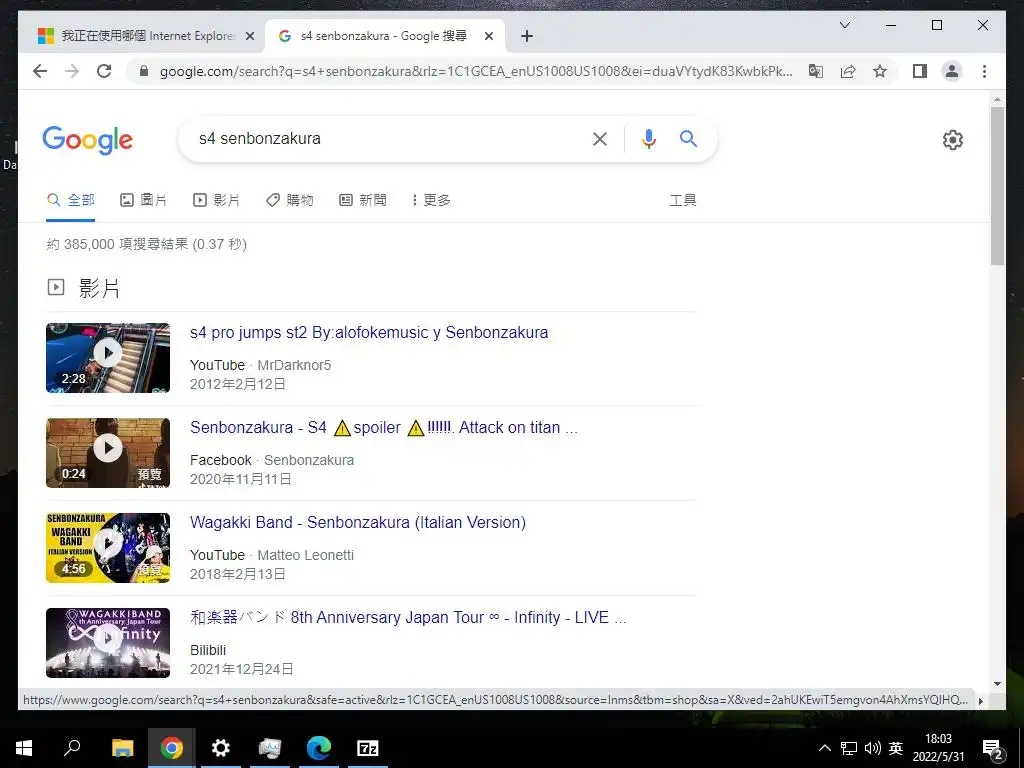Screen dimensions: 1024x768
Task: Open Chrome three-dot menu
Action: [x=984, y=71]
